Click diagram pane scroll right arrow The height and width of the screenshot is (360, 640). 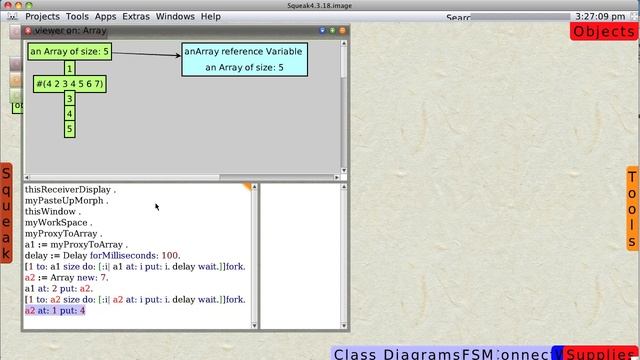click(x=337, y=178)
